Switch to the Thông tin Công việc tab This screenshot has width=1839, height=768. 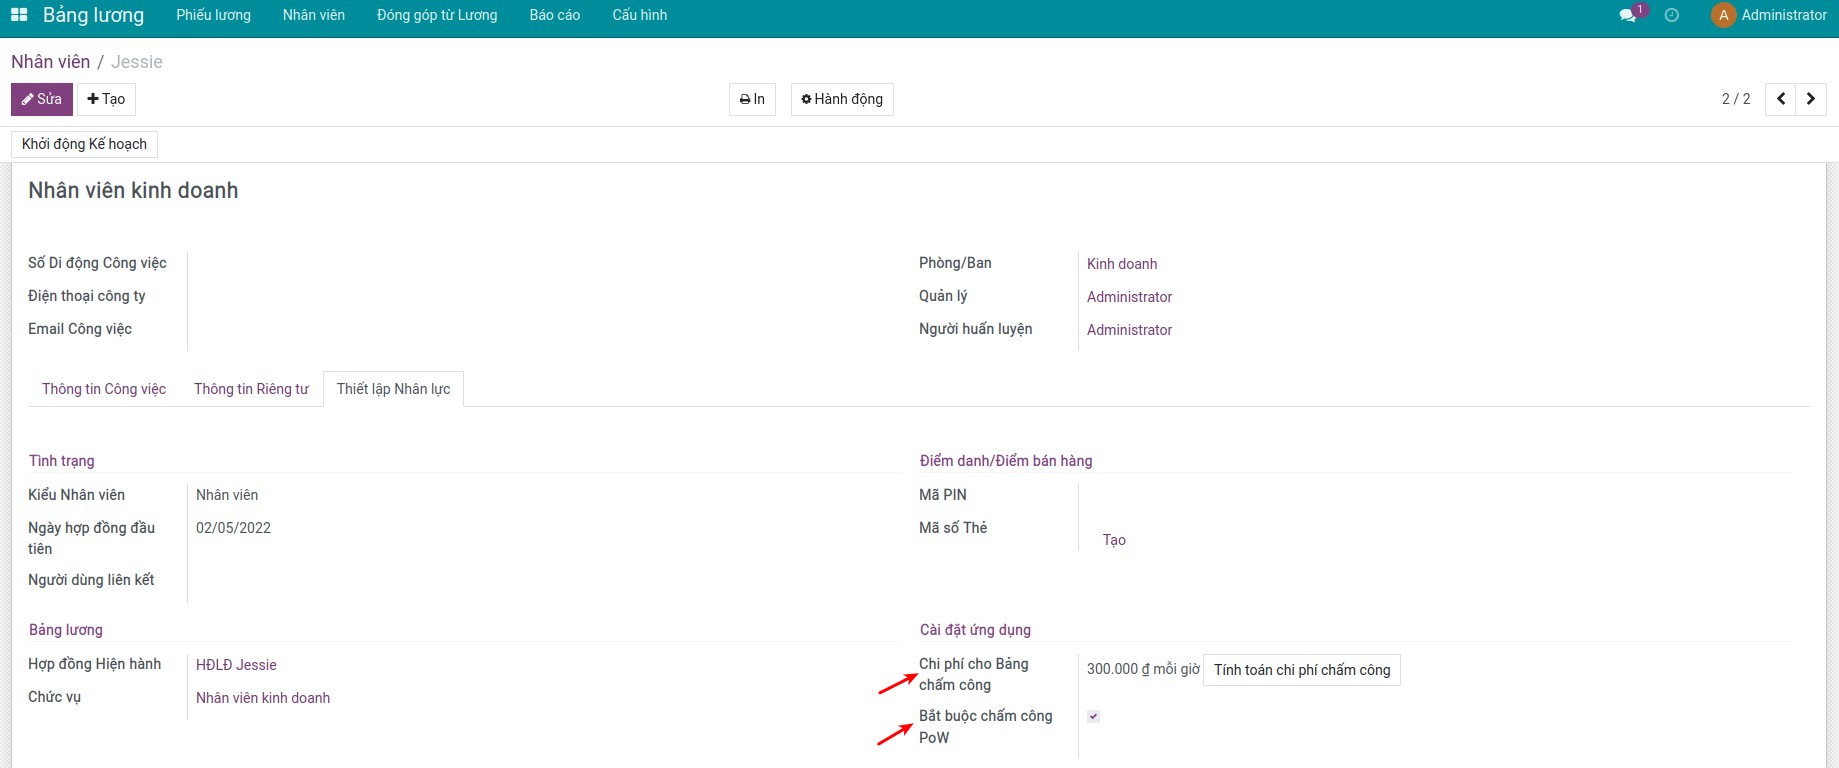click(x=104, y=389)
